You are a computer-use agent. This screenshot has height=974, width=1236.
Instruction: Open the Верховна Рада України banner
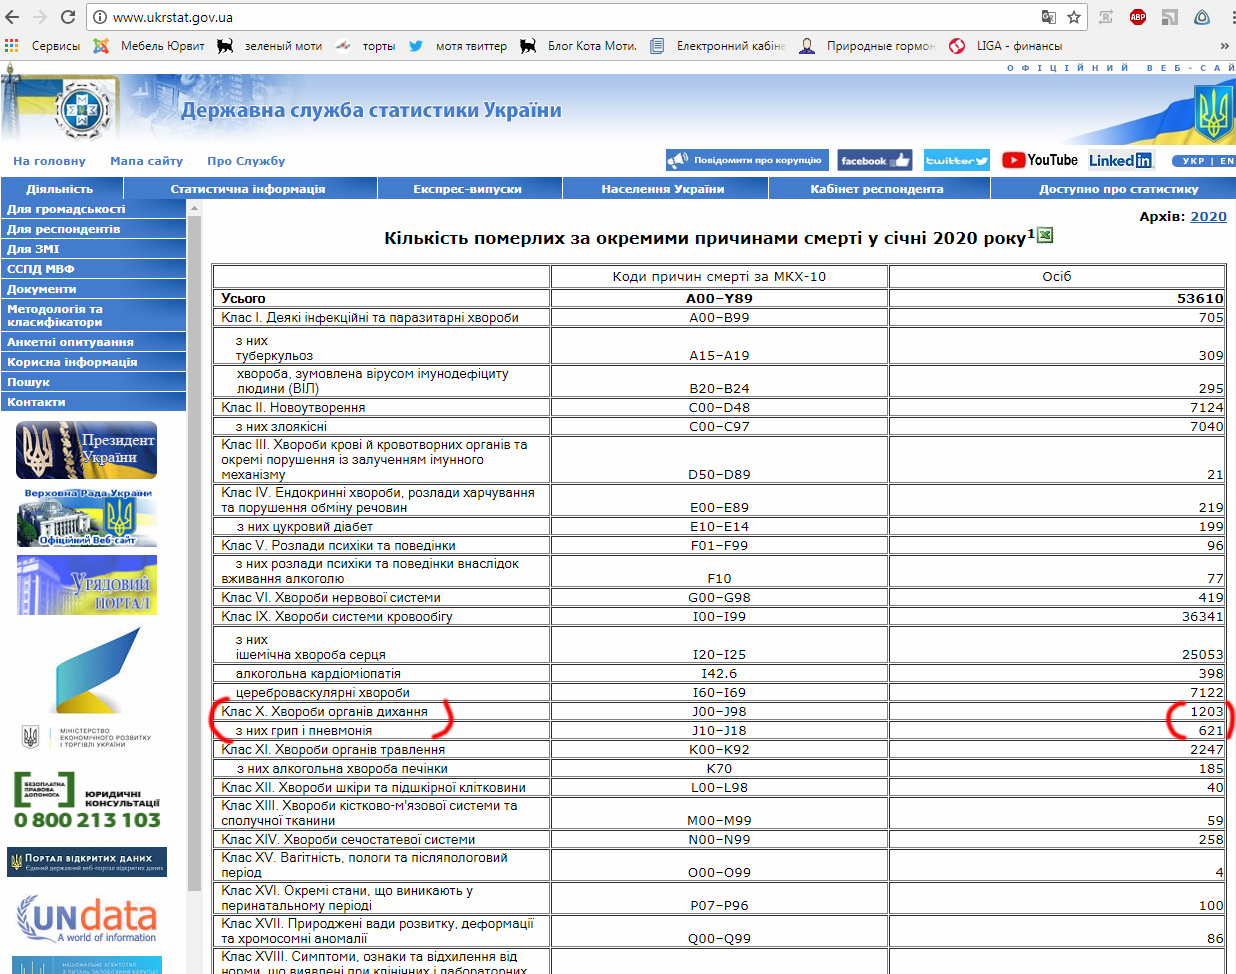87,517
